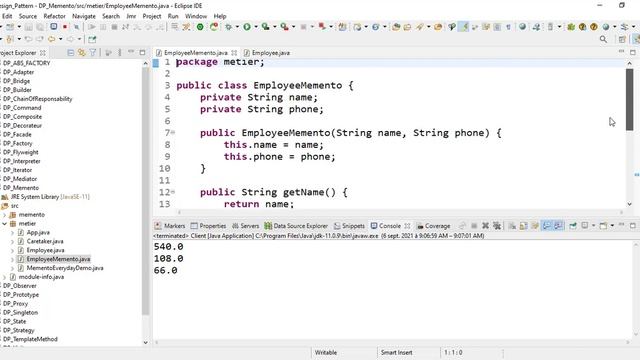Open the Open Console dropdown arrow
This screenshot has width=640, height=360.
pos(612,226)
